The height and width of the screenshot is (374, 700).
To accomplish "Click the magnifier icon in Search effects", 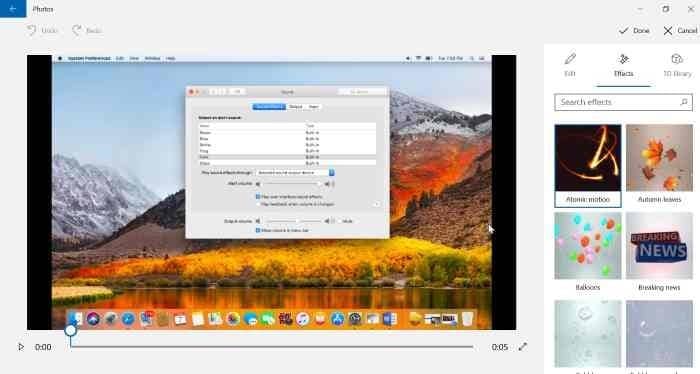I will coord(683,102).
